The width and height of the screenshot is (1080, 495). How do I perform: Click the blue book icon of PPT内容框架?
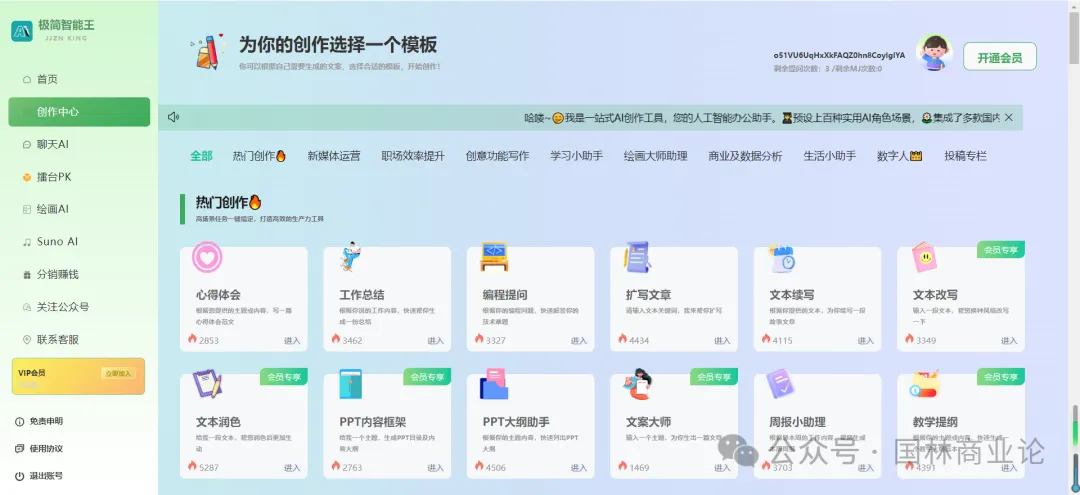351,384
